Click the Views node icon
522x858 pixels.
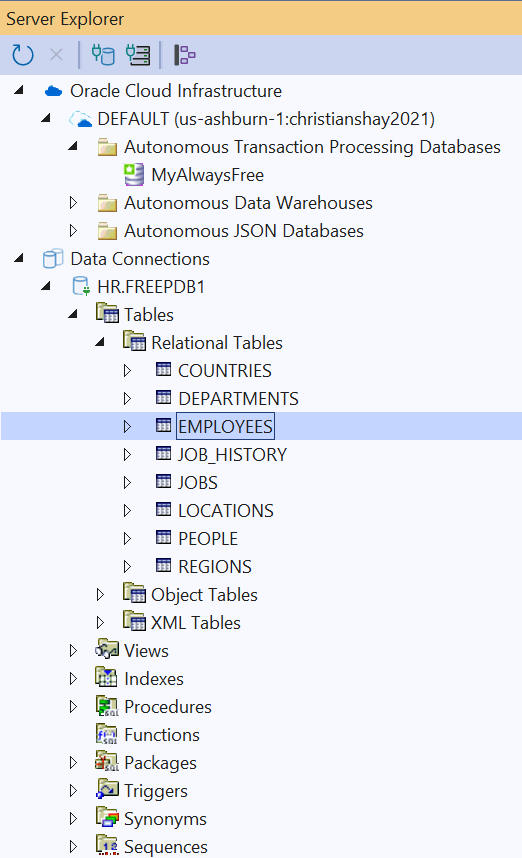click(x=107, y=650)
